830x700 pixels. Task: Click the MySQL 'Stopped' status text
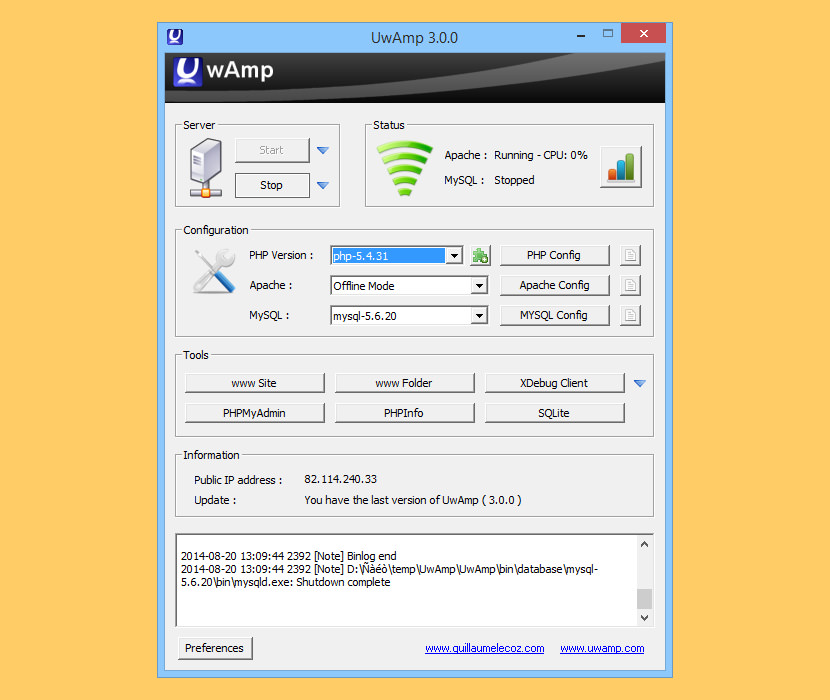(x=514, y=180)
